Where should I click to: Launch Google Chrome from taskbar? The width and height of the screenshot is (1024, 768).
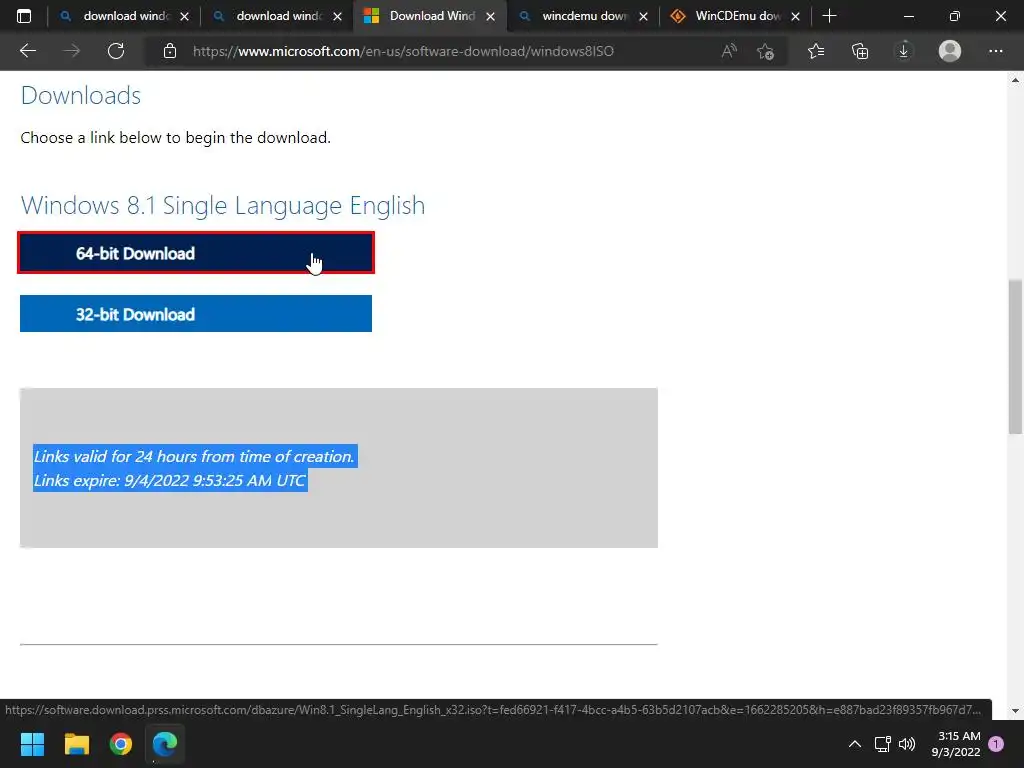[121, 744]
